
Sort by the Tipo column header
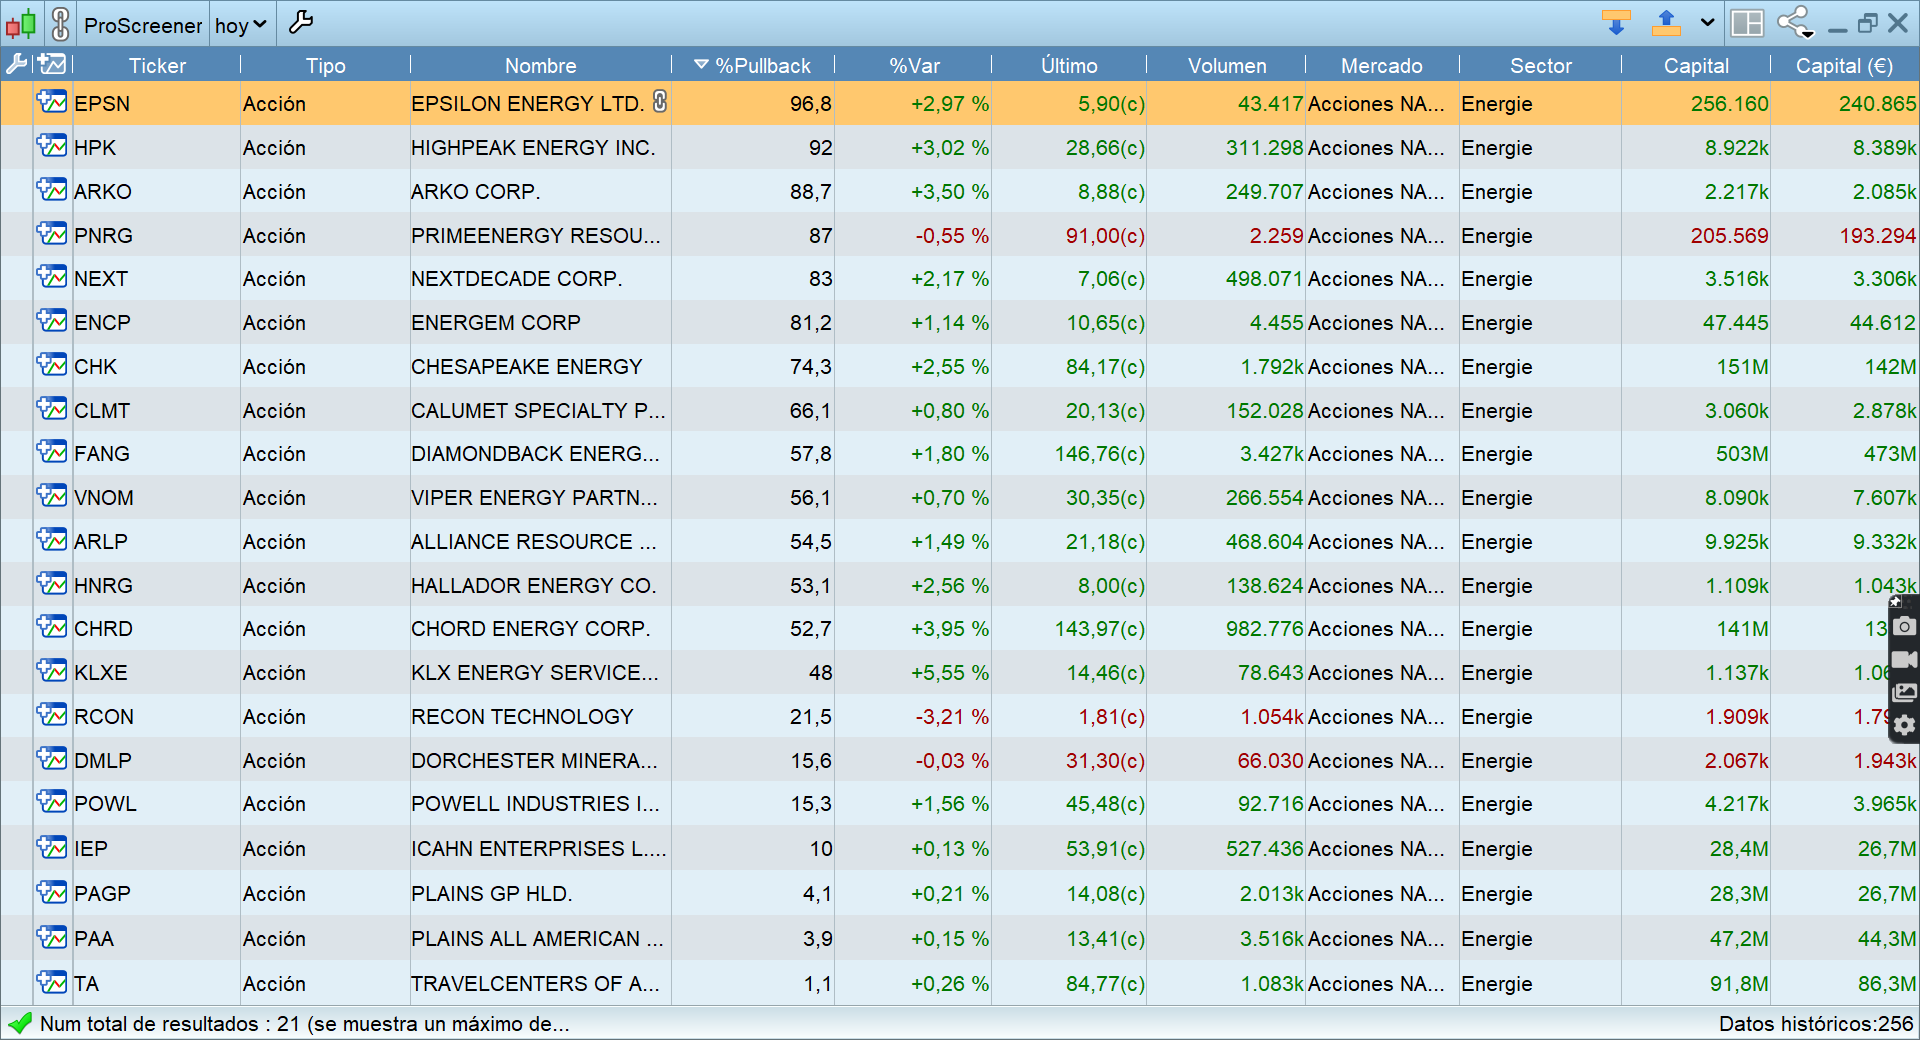[x=325, y=66]
